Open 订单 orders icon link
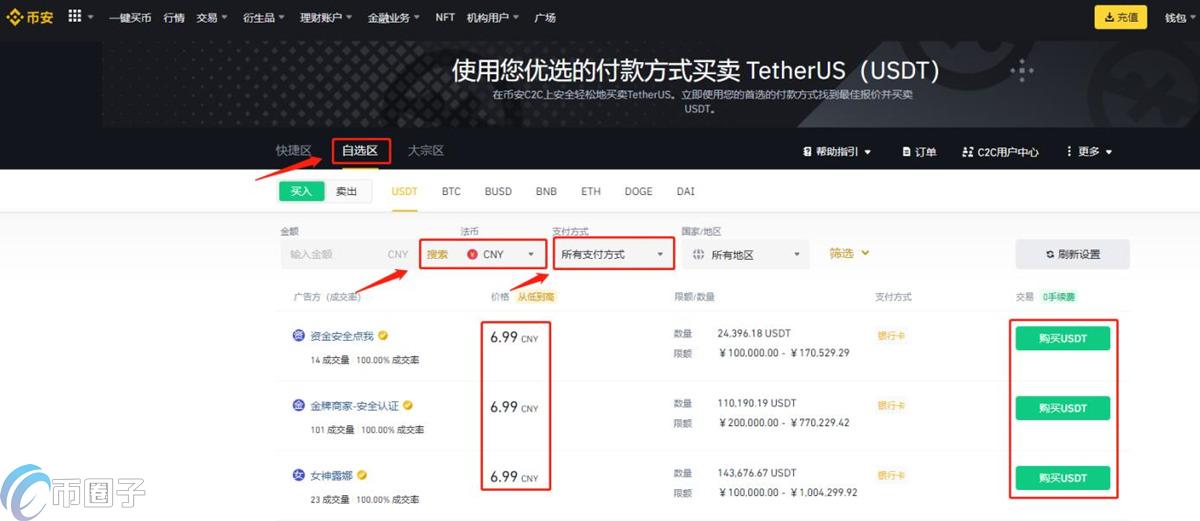1200x521 pixels. tap(920, 152)
